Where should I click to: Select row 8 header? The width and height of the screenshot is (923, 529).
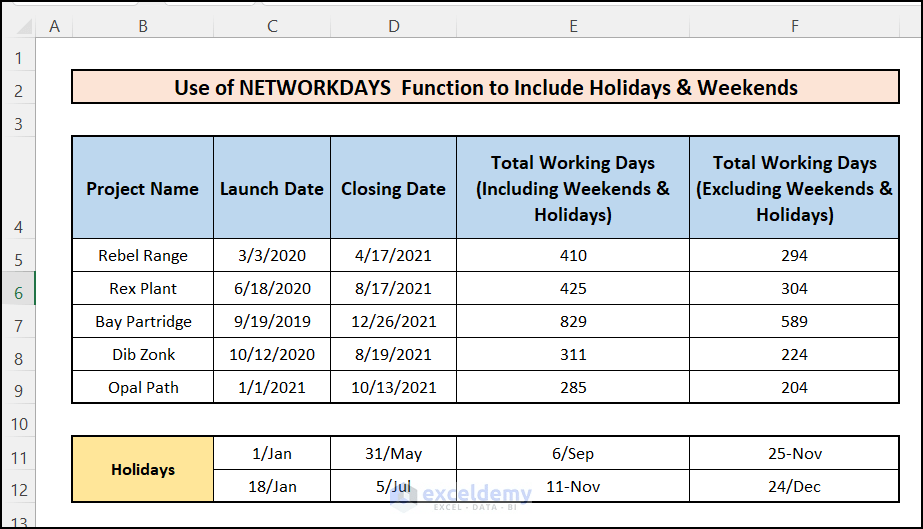click(x=18, y=354)
